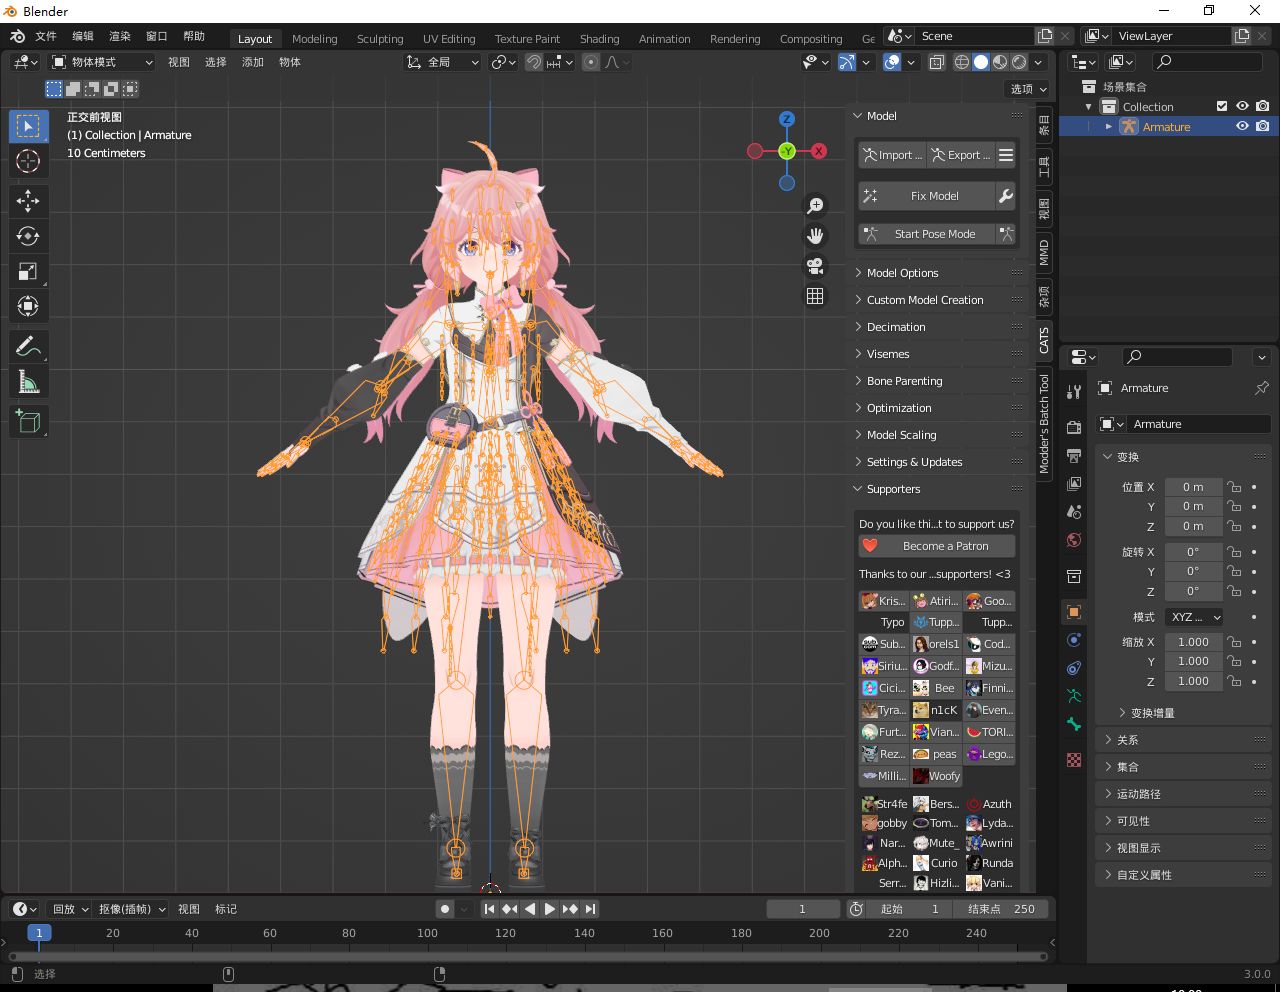Expand the Decimation panel
This screenshot has width=1280, height=992.
(x=896, y=327)
